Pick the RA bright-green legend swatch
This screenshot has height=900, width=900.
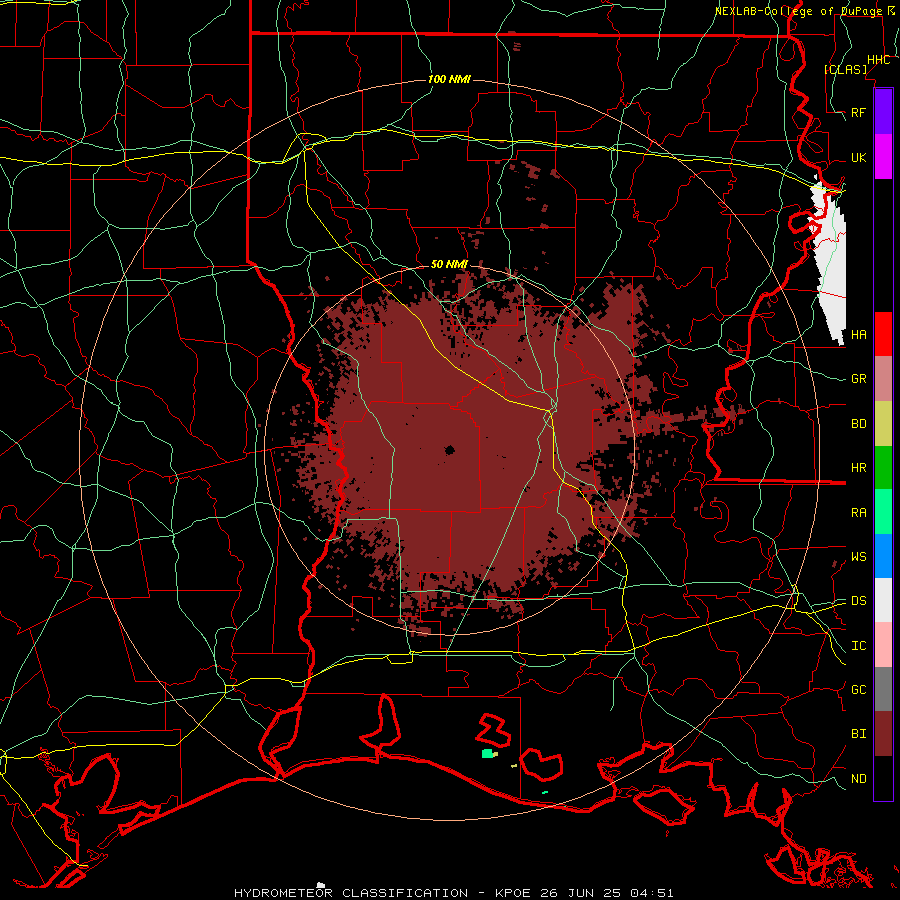[x=883, y=512]
